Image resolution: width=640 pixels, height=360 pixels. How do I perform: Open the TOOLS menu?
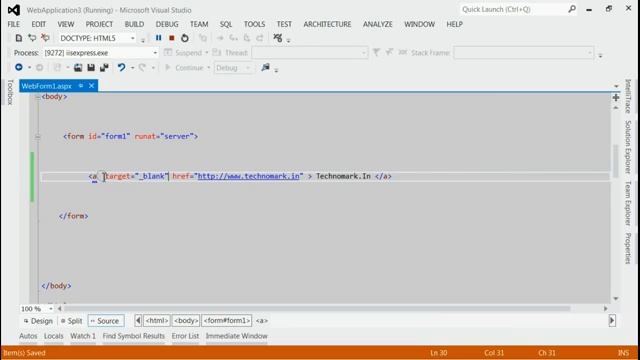pyautogui.click(x=254, y=24)
